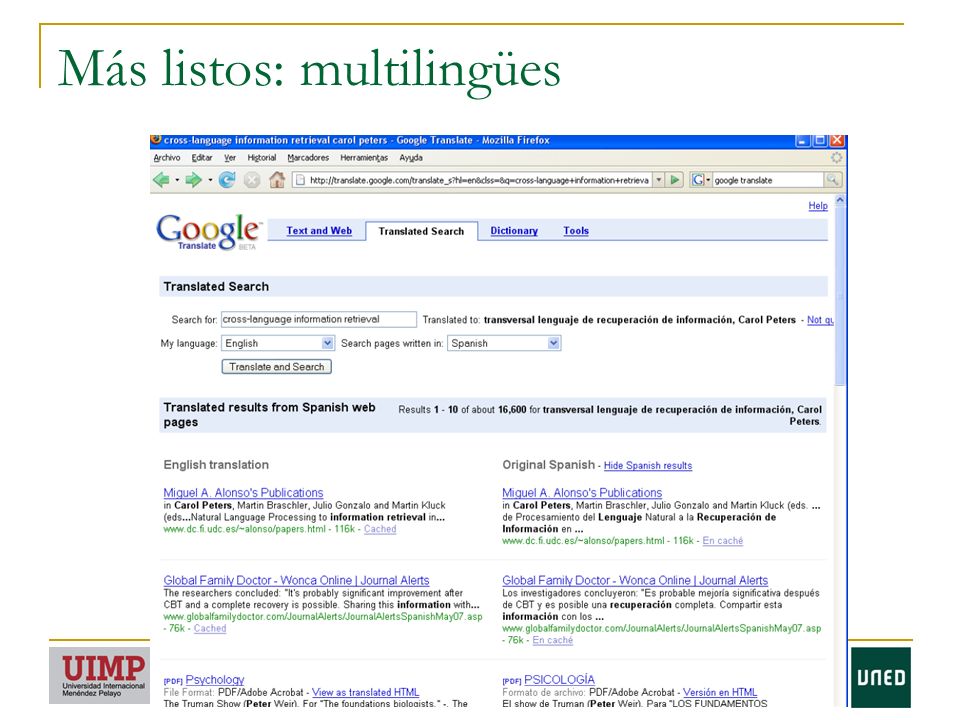The width and height of the screenshot is (960, 720).
Task: Open Spanish Global Family Doctor result
Action: [x=635, y=580]
